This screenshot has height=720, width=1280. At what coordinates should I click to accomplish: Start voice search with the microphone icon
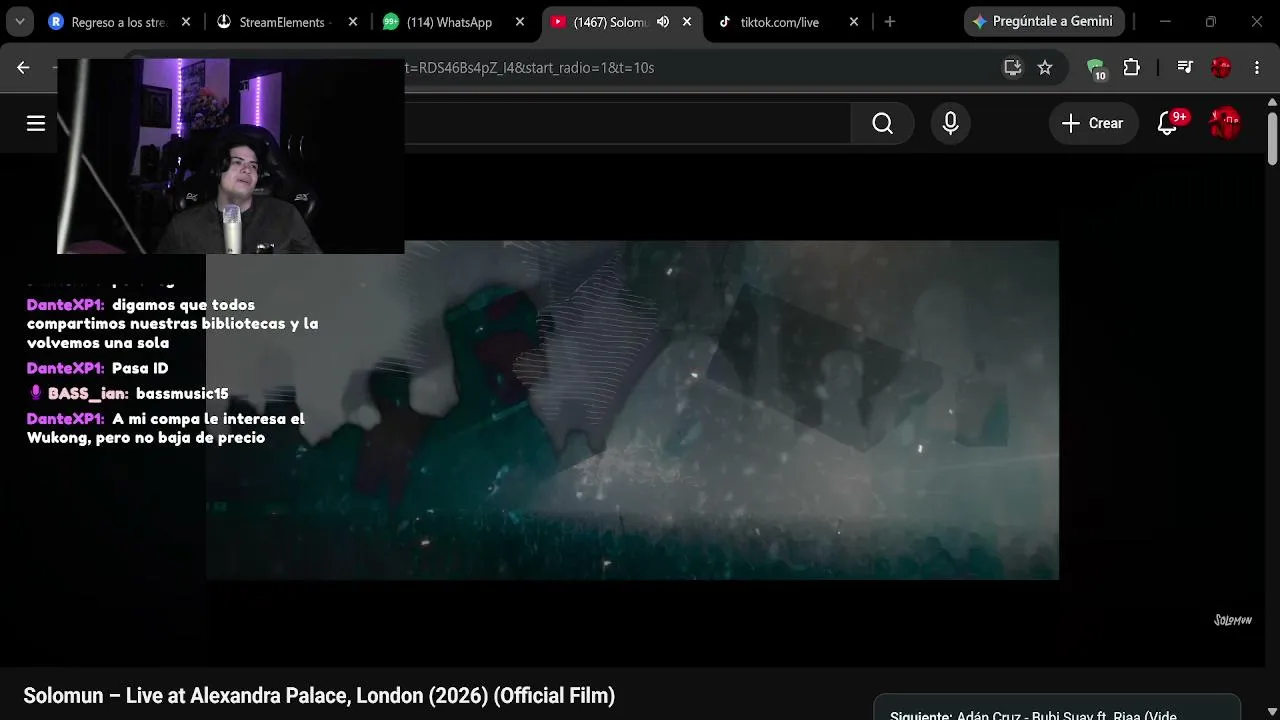950,123
